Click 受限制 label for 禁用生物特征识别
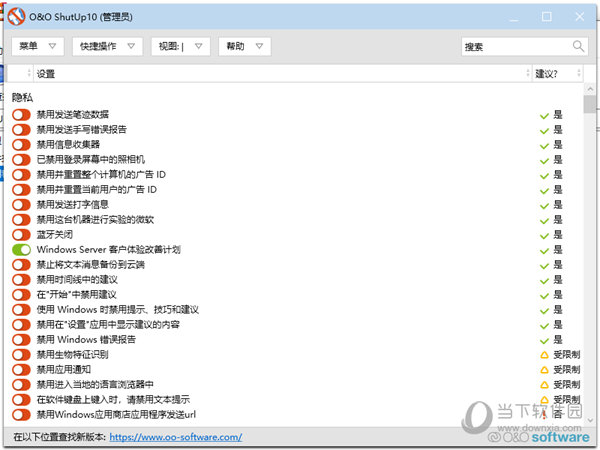This screenshot has width=600, height=450. pyautogui.click(x=567, y=355)
